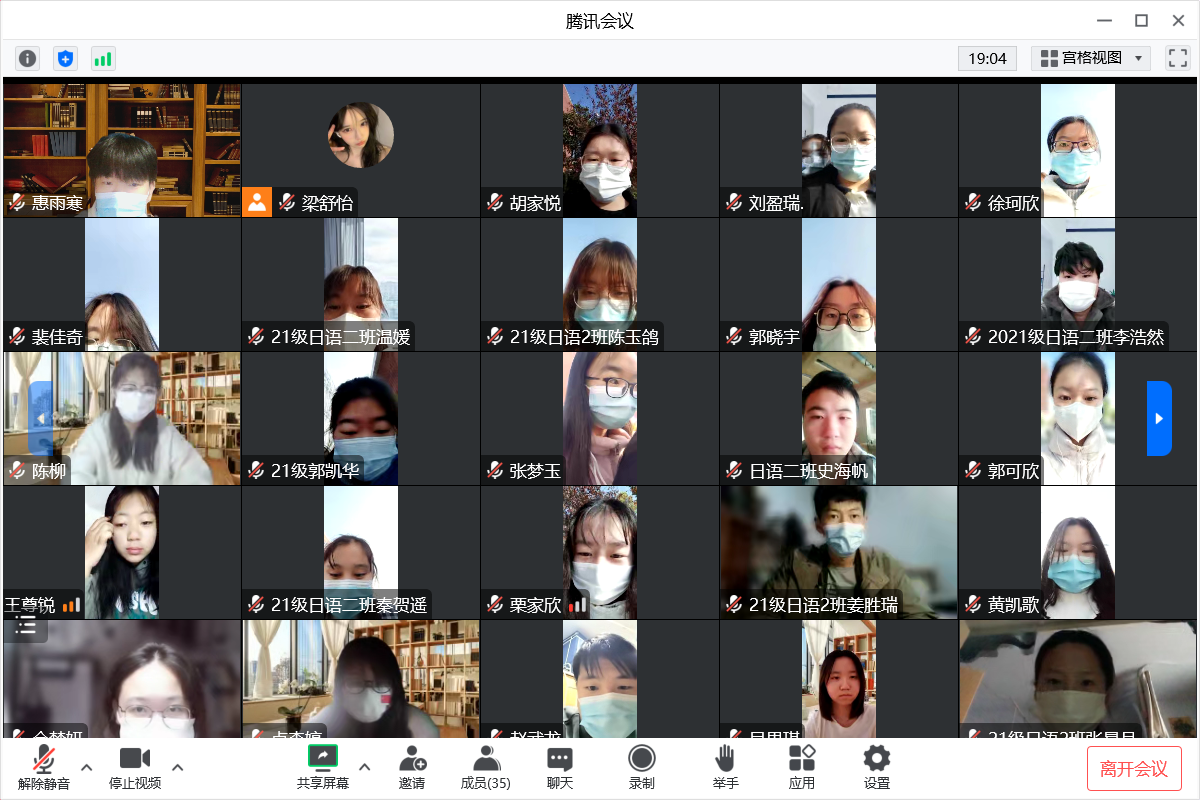Enter full screen mode icon
The width and height of the screenshot is (1200, 800).
pyautogui.click(x=1177, y=58)
